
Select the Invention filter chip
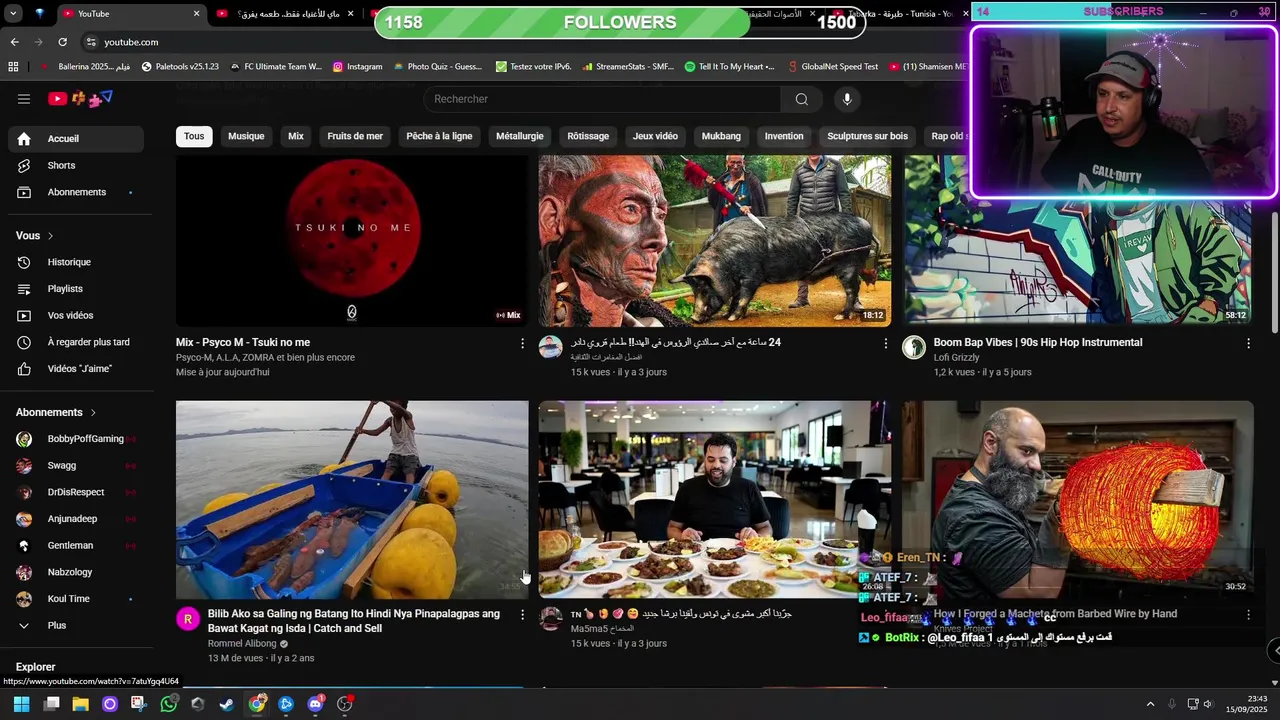point(784,136)
